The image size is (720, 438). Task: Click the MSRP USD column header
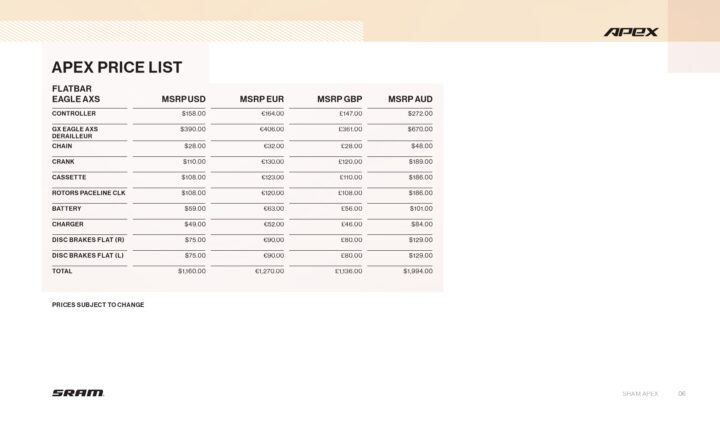pyautogui.click(x=183, y=99)
